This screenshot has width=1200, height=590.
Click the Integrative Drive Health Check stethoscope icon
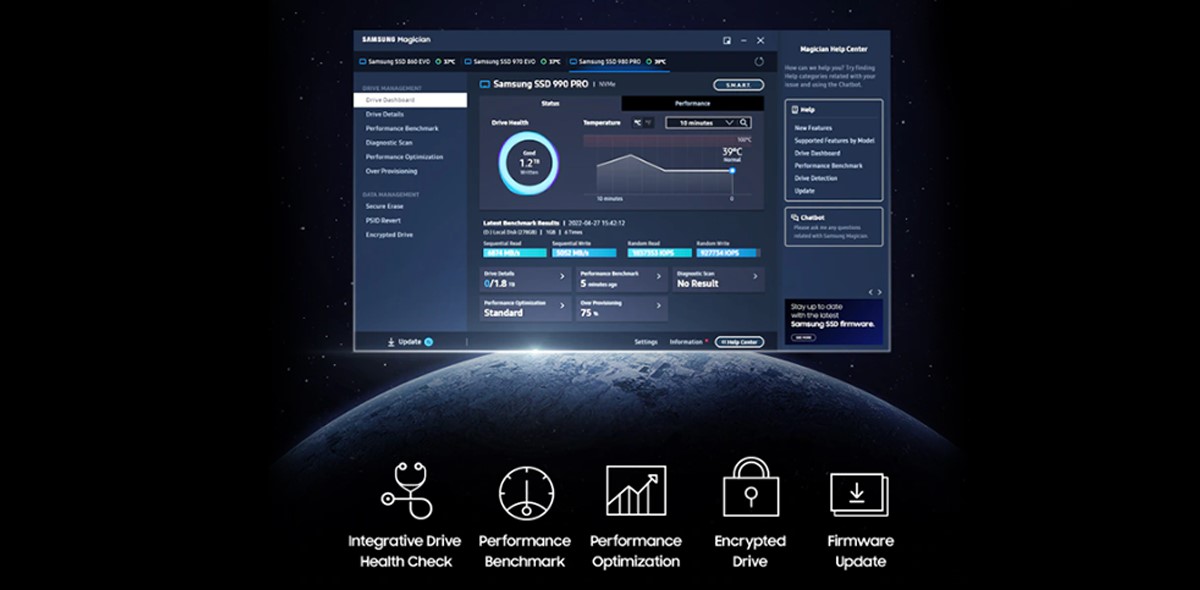(x=407, y=491)
